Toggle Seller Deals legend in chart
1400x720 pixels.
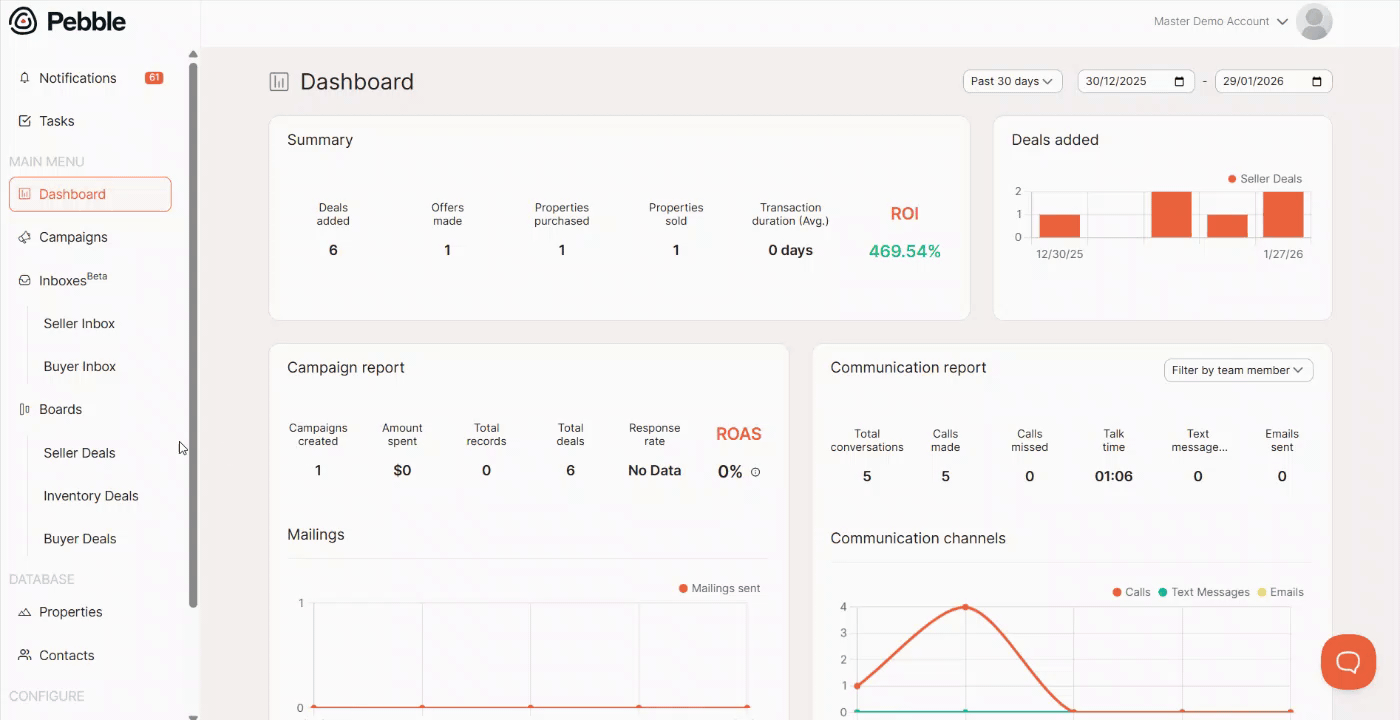click(1264, 179)
